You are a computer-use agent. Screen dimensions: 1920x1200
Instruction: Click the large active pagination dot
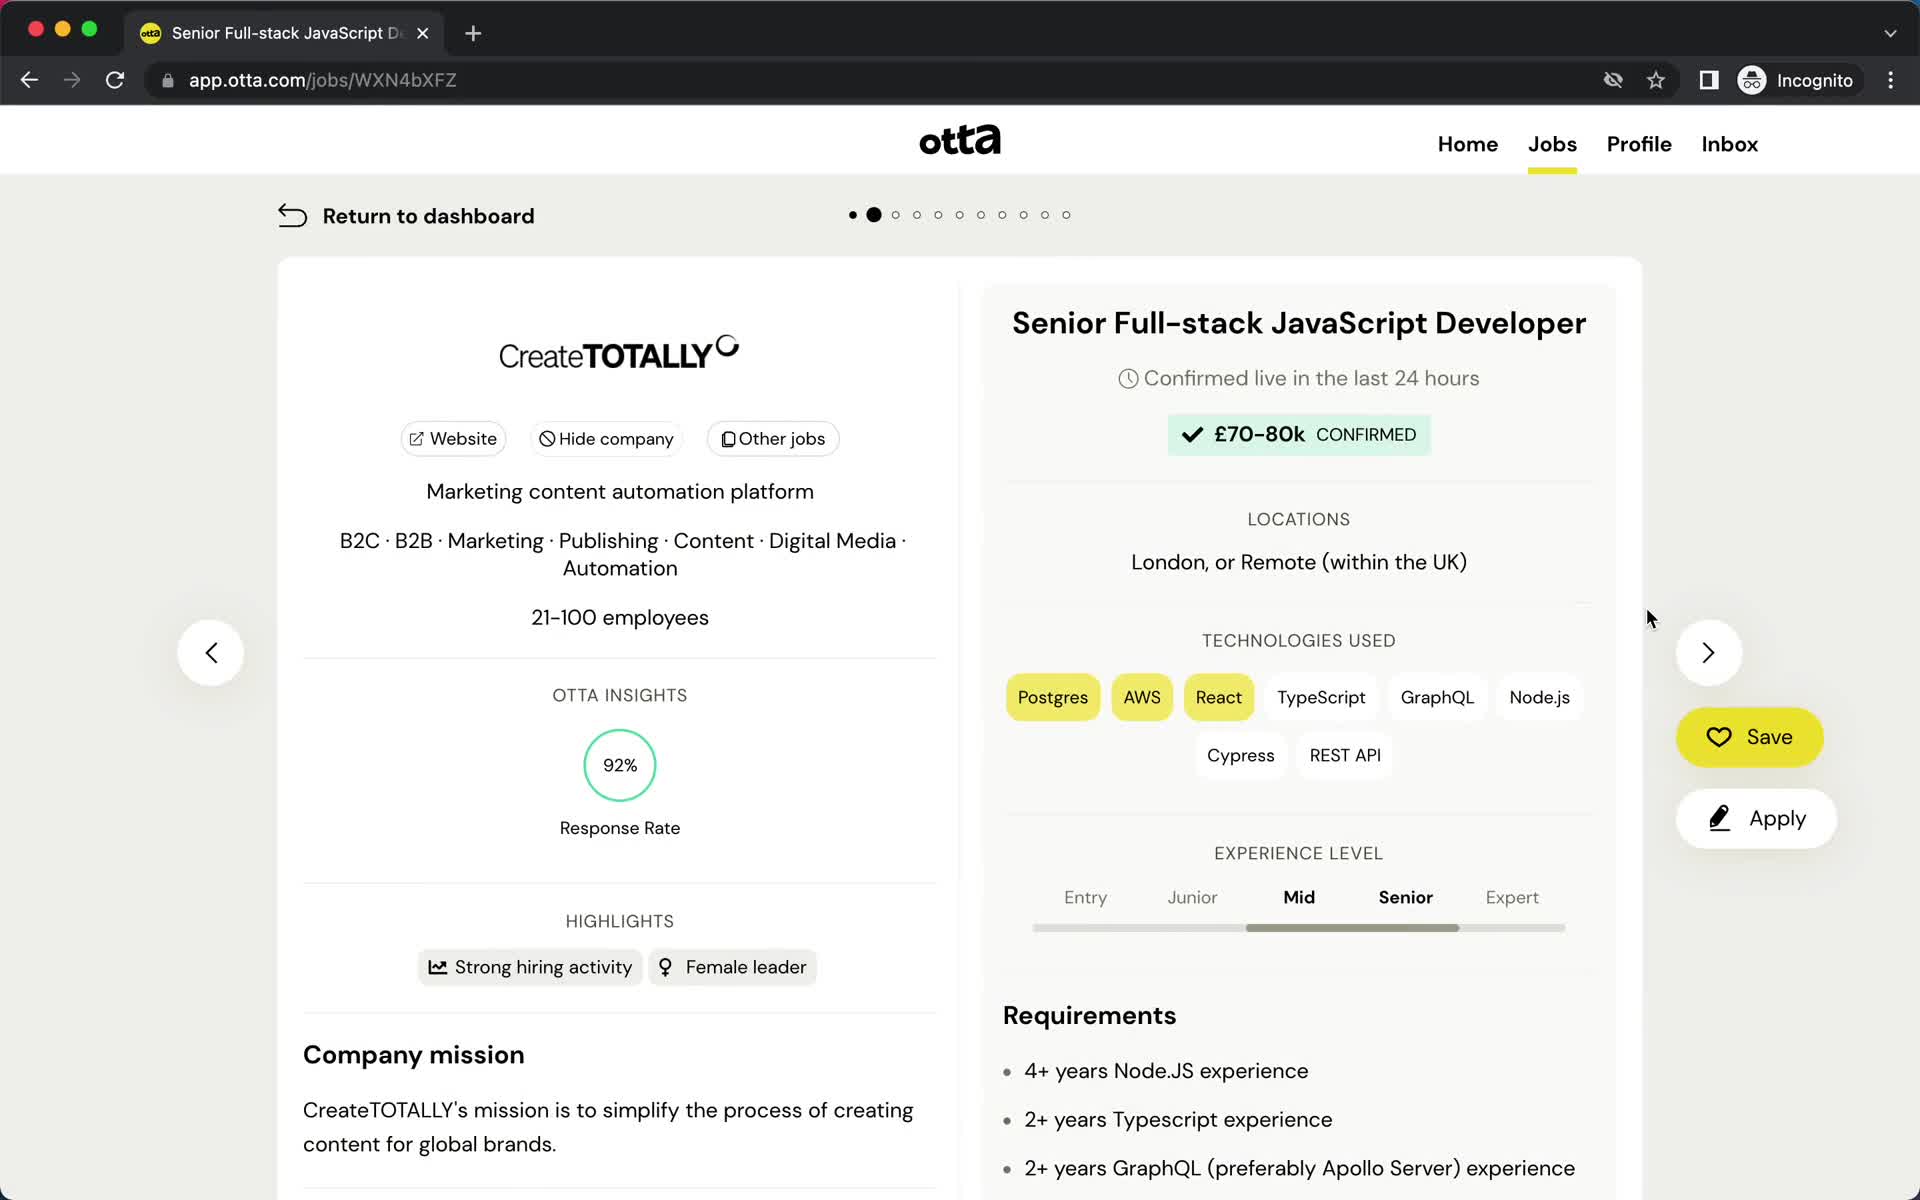pos(874,215)
